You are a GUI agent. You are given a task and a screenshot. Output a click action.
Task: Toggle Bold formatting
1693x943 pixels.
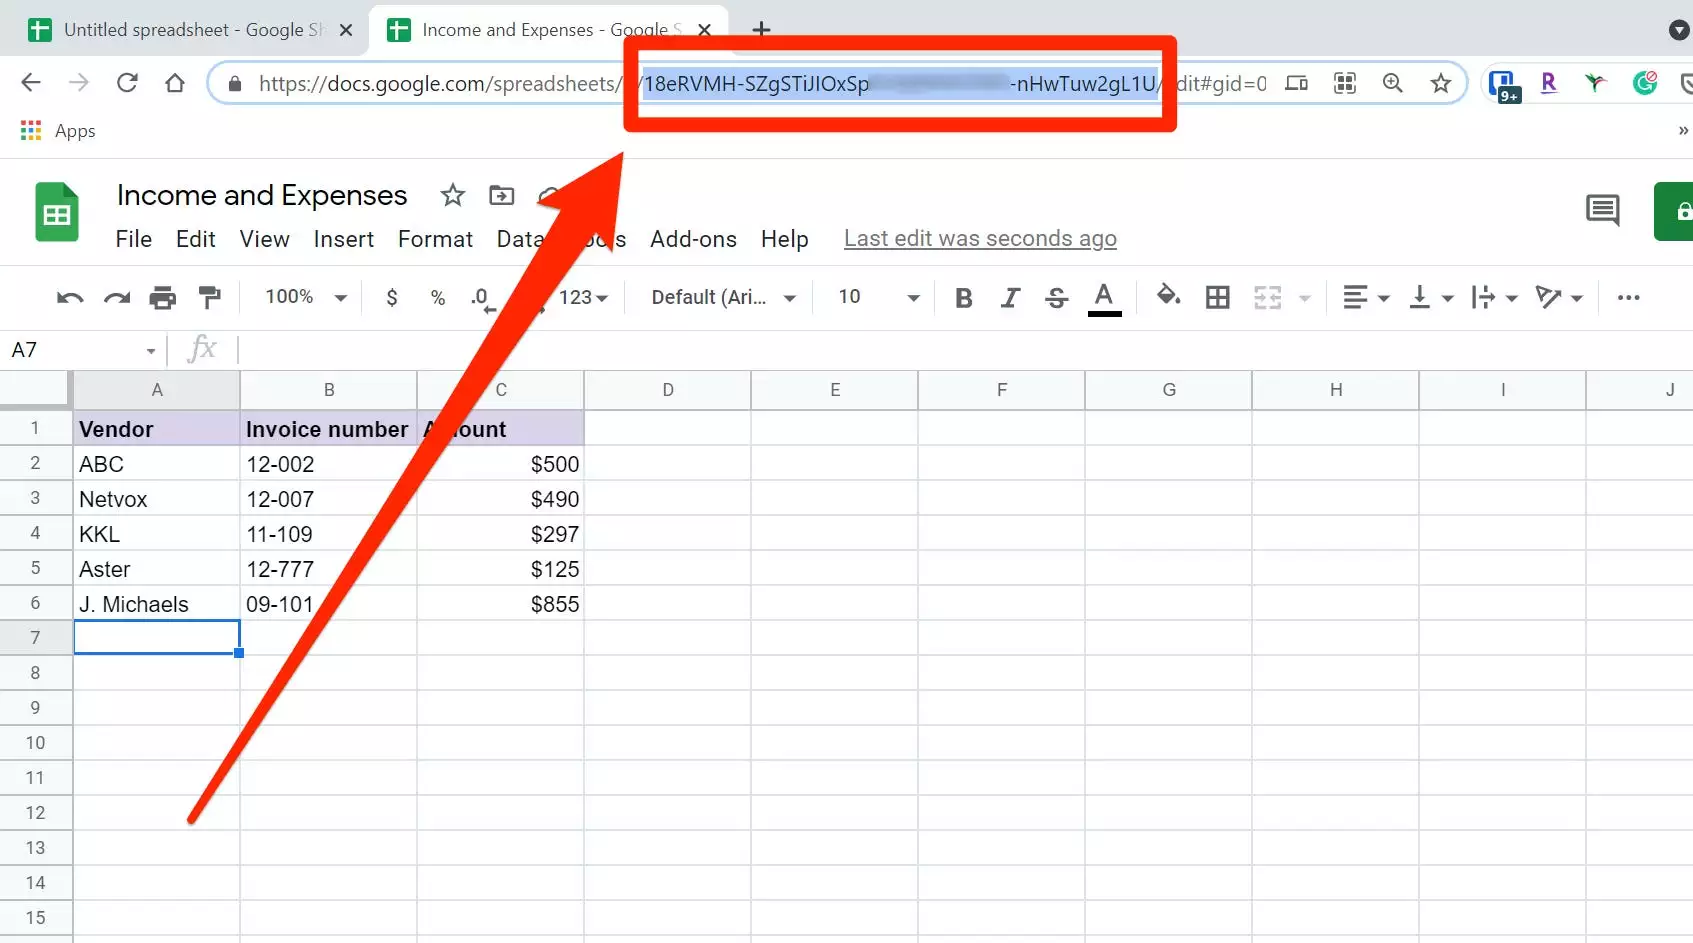[x=964, y=298]
